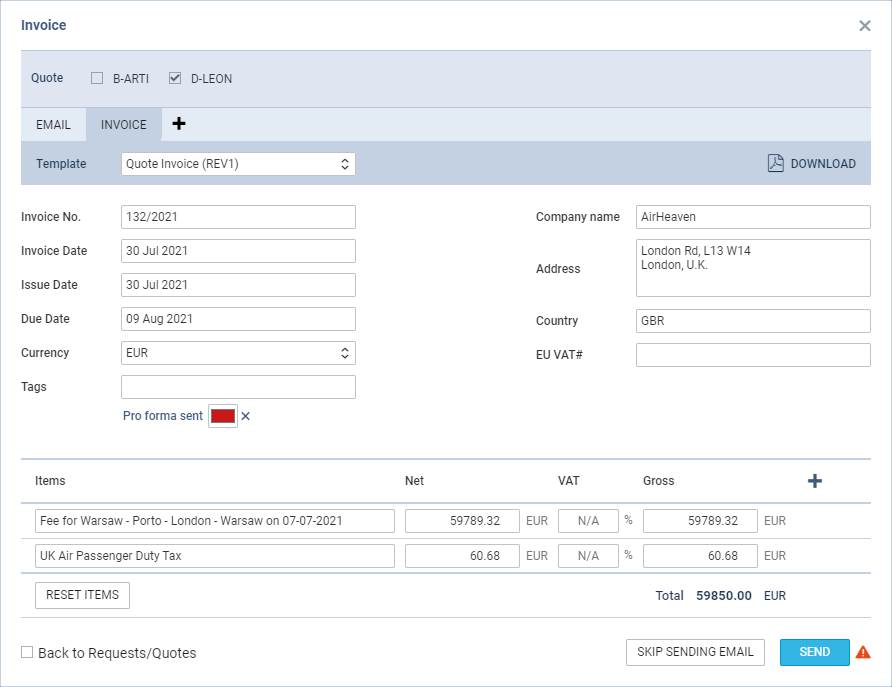Viewport: 892px width, 687px height.
Task: Add a new invoice item row
Action: [x=815, y=481]
